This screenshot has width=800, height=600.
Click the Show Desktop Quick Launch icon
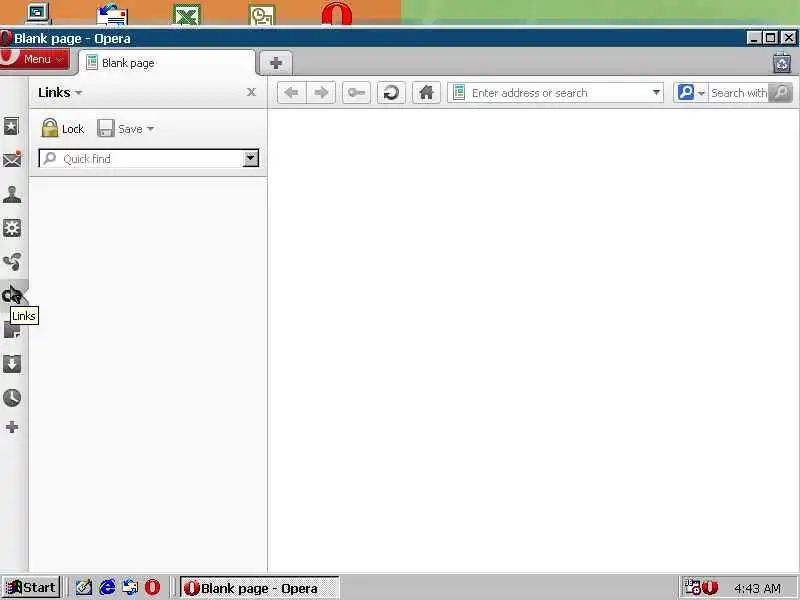coord(84,587)
